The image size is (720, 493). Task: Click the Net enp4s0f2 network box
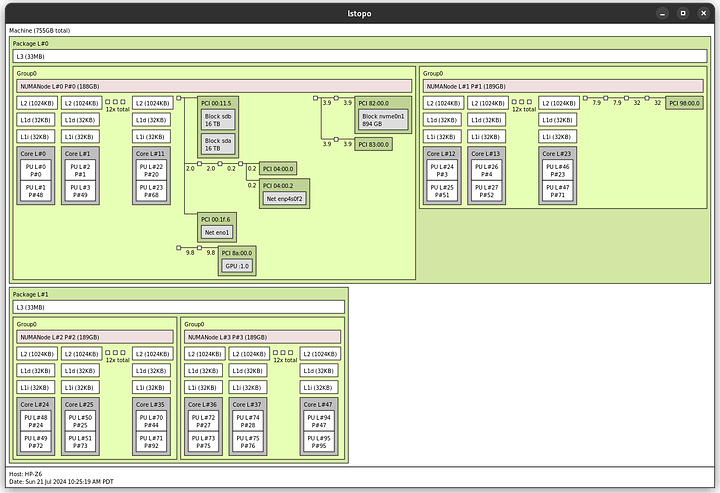click(284, 198)
